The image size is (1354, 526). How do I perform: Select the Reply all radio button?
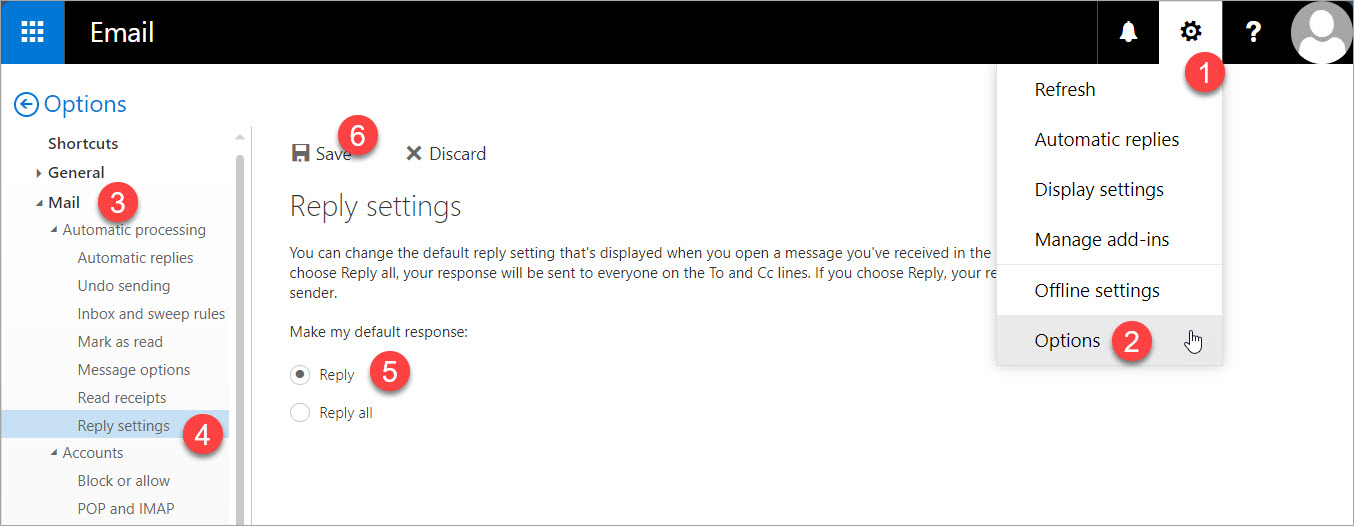(299, 412)
